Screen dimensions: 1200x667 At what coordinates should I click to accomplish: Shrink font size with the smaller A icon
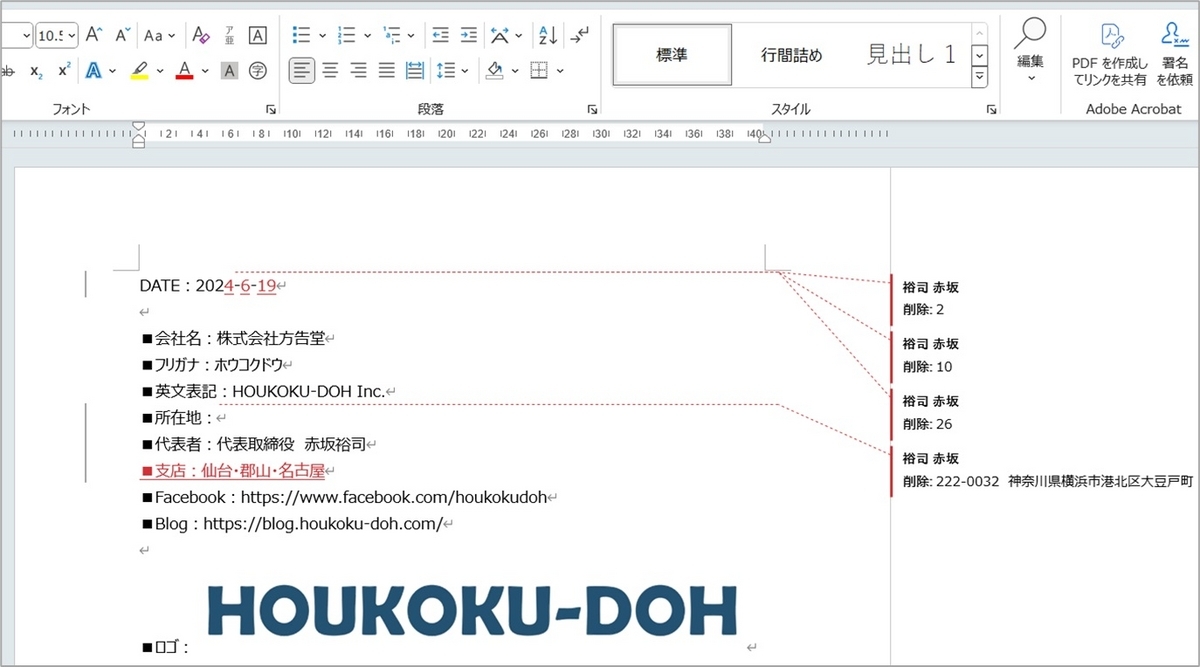coord(123,35)
